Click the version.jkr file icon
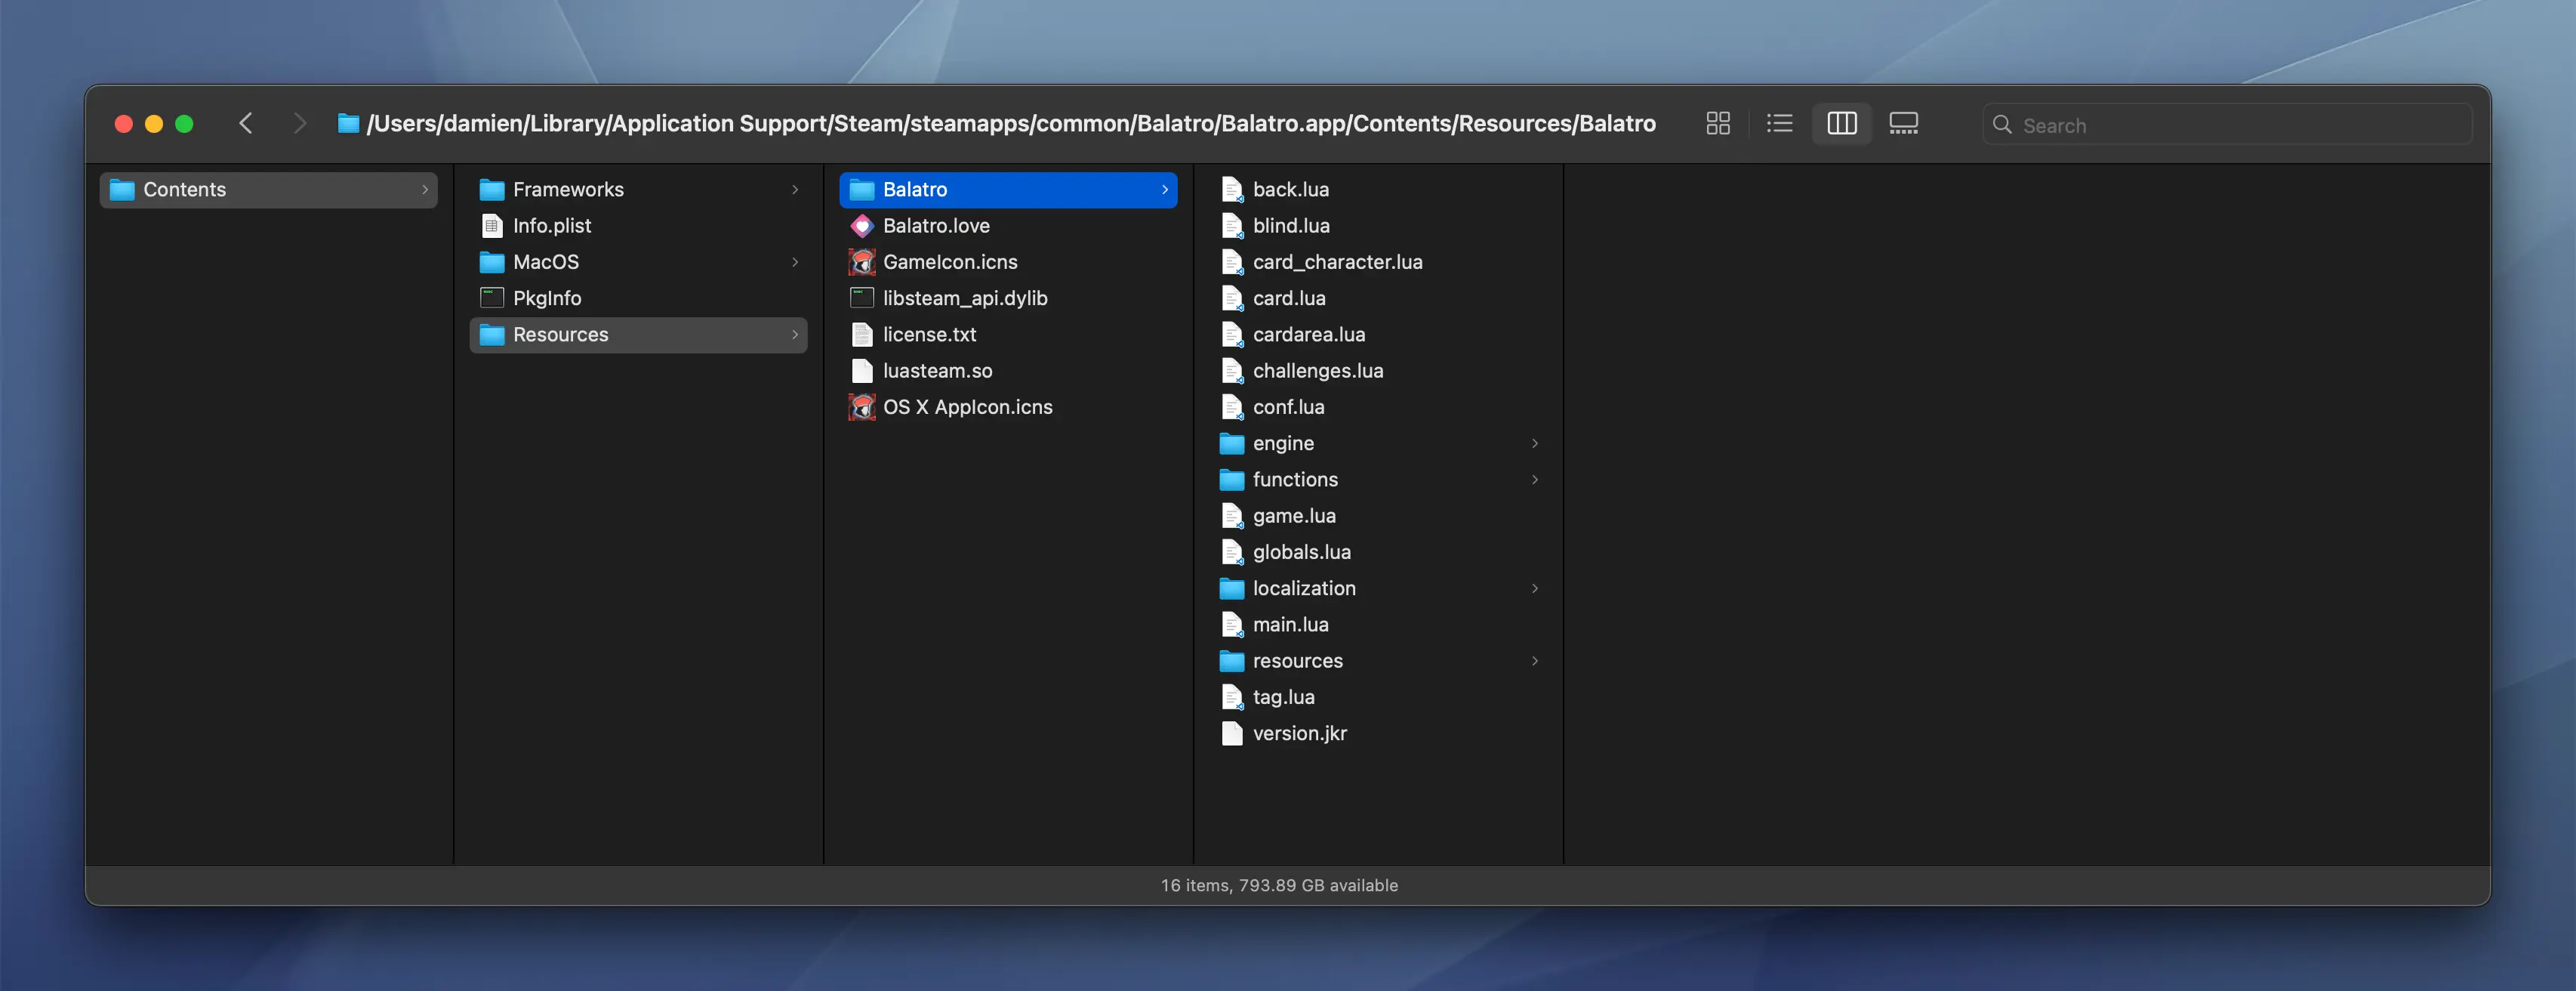The image size is (2576, 991). (1231, 733)
